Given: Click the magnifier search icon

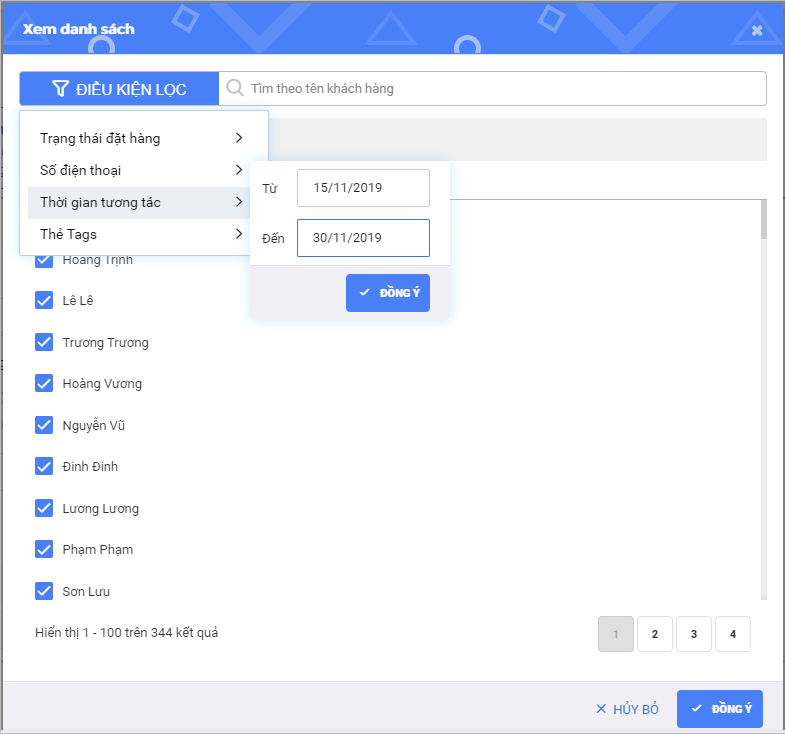Looking at the screenshot, I should point(235,88).
